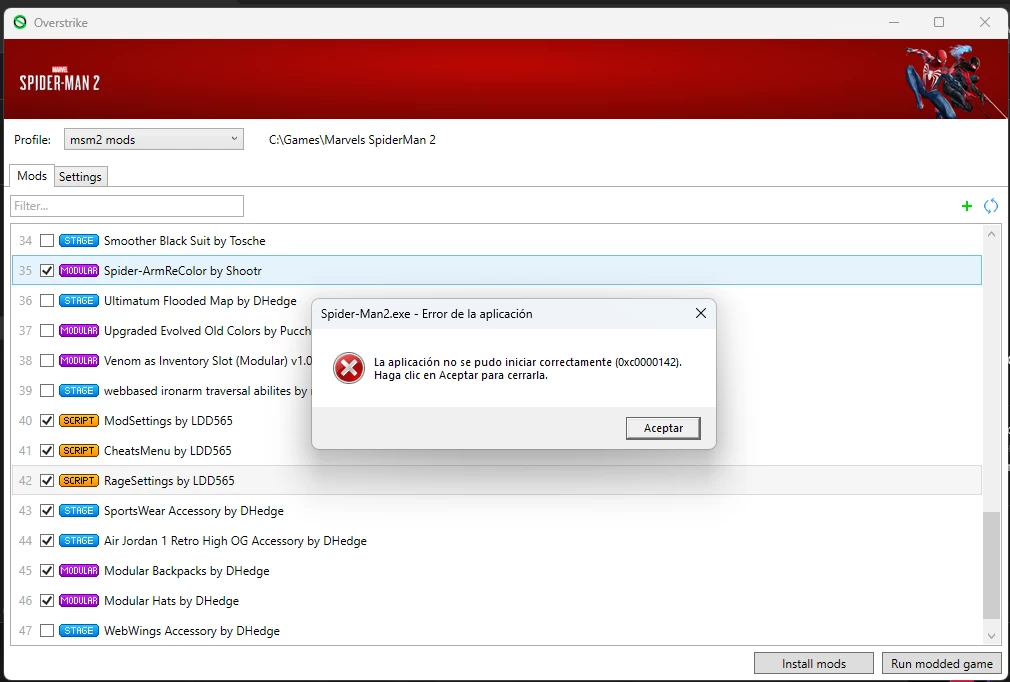Disable the ModSettings by LDD565 checkbox
The height and width of the screenshot is (682, 1010).
[x=46, y=421]
